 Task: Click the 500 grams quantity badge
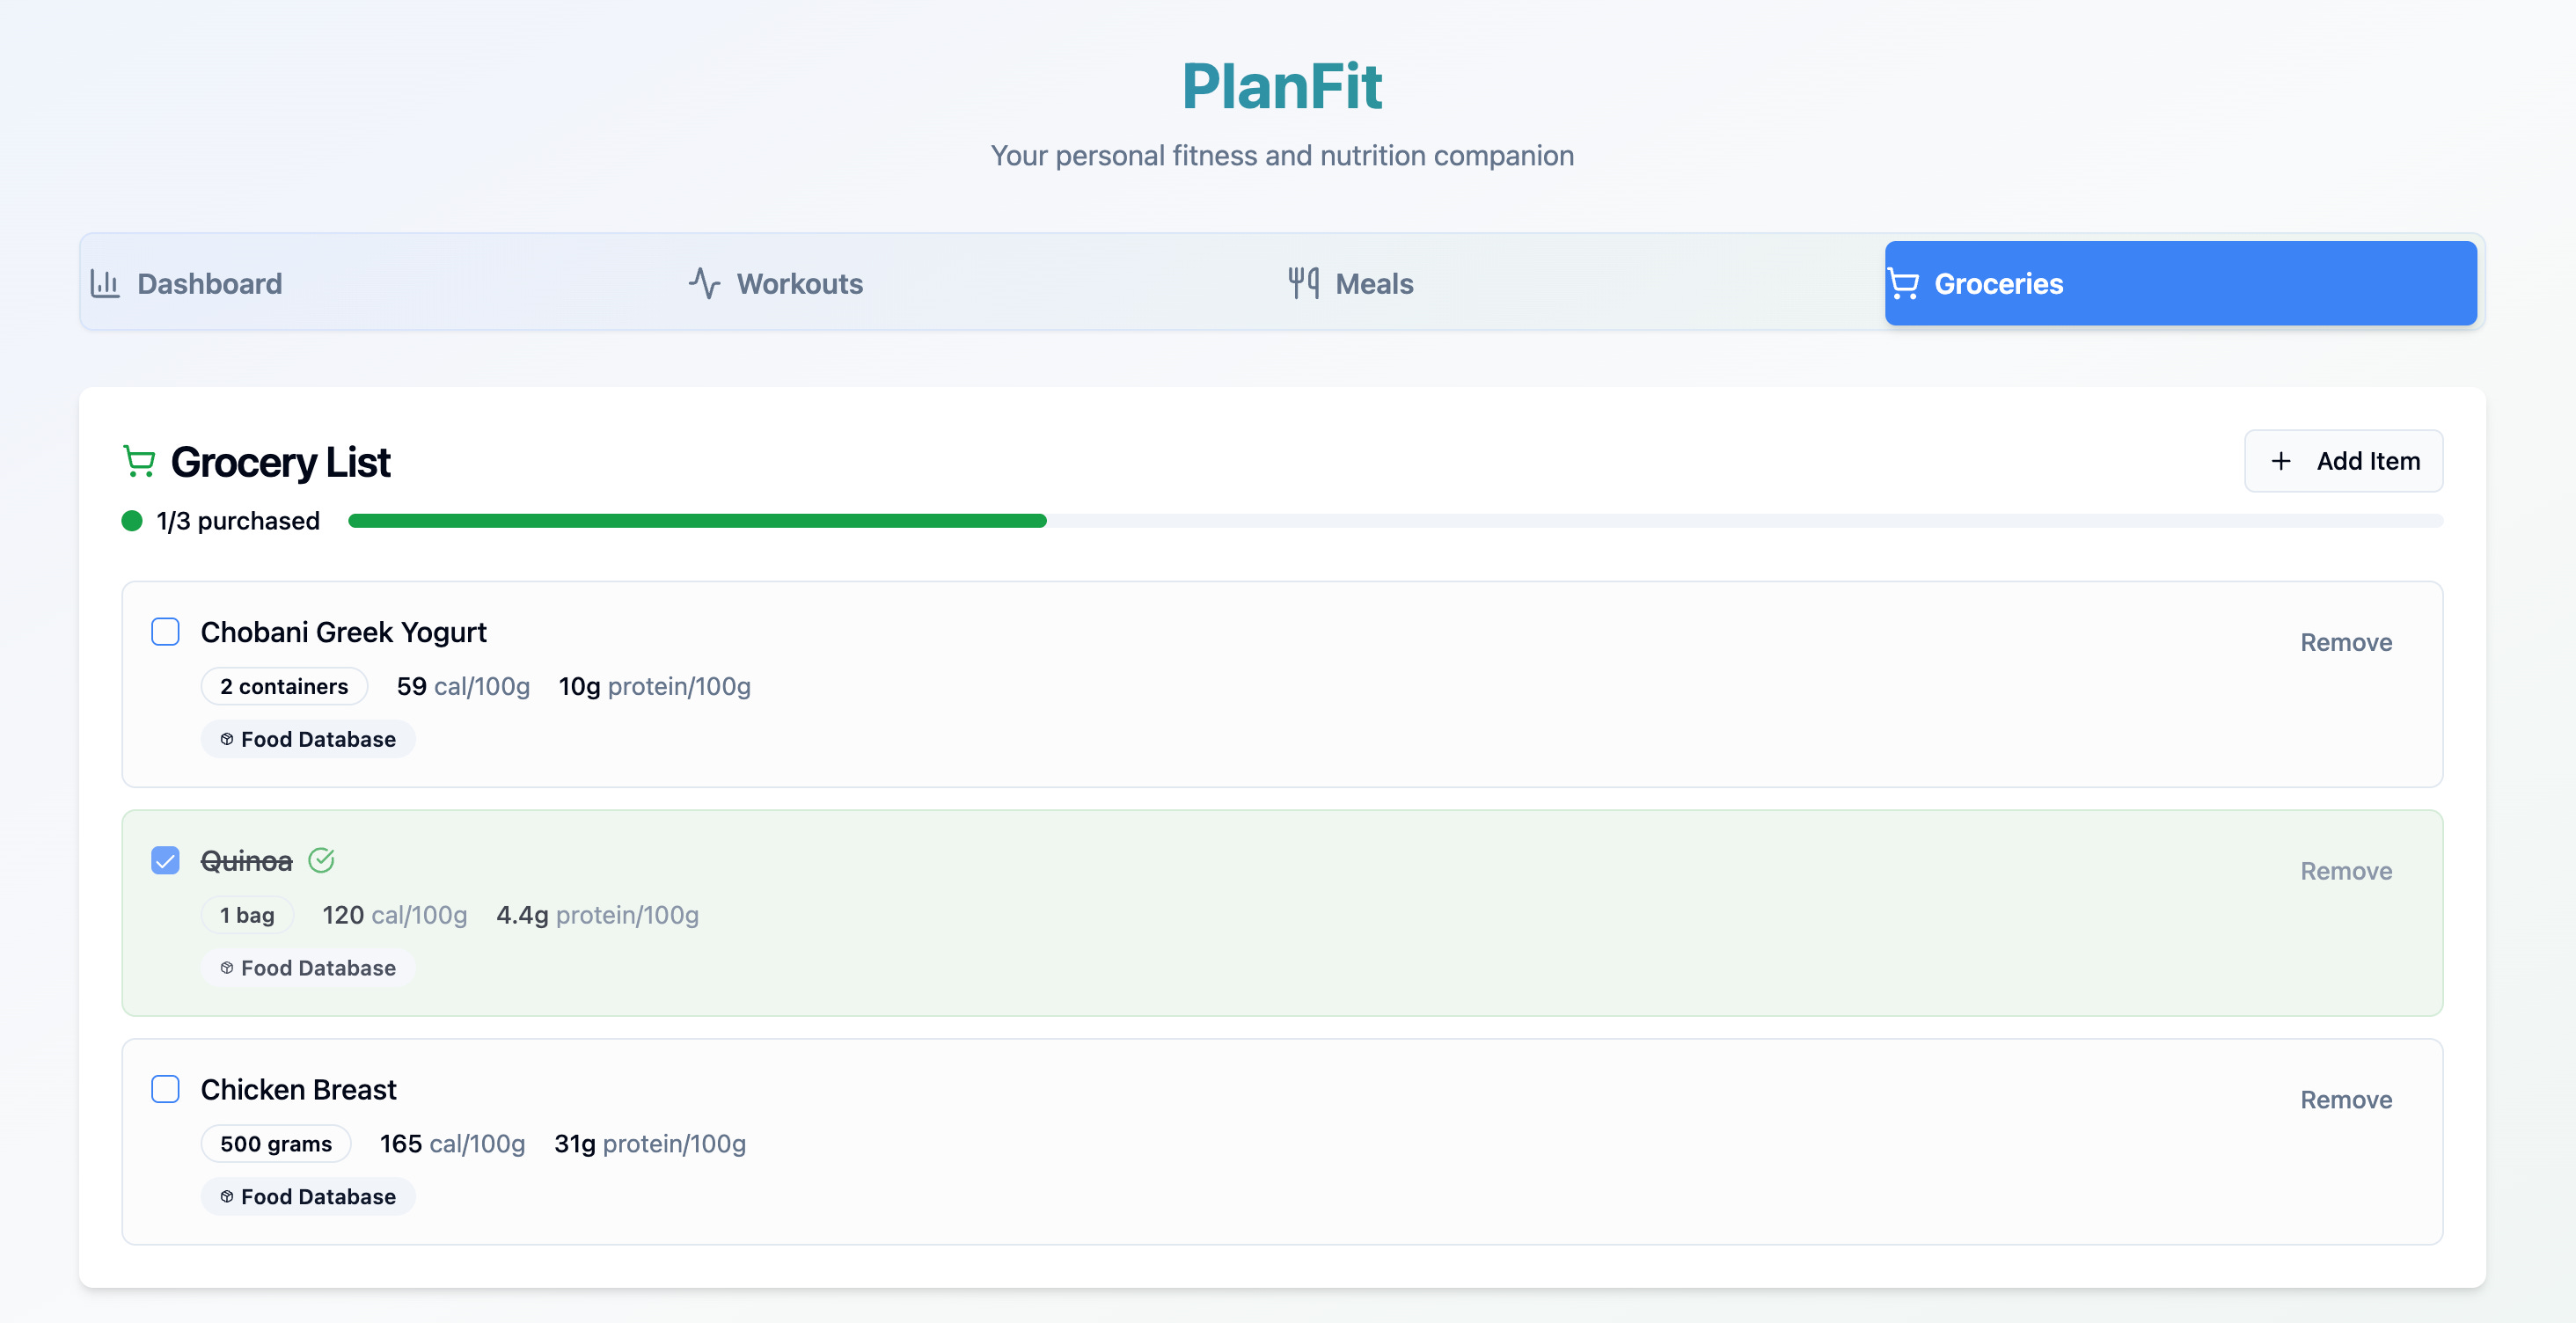[276, 1144]
